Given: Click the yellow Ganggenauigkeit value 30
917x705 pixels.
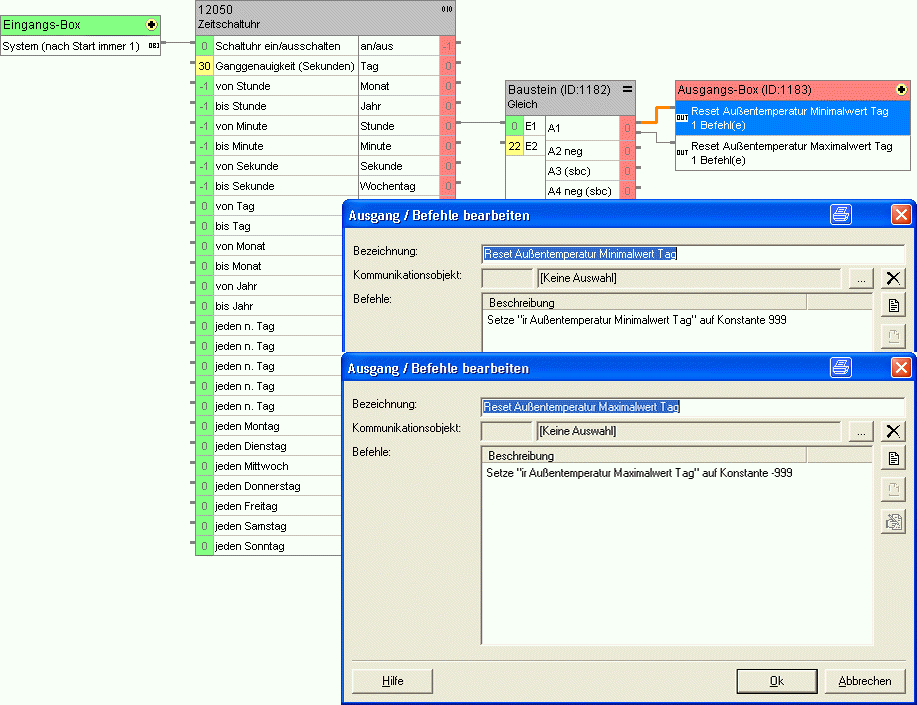Looking at the screenshot, I should pyautogui.click(x=204, y=66).
